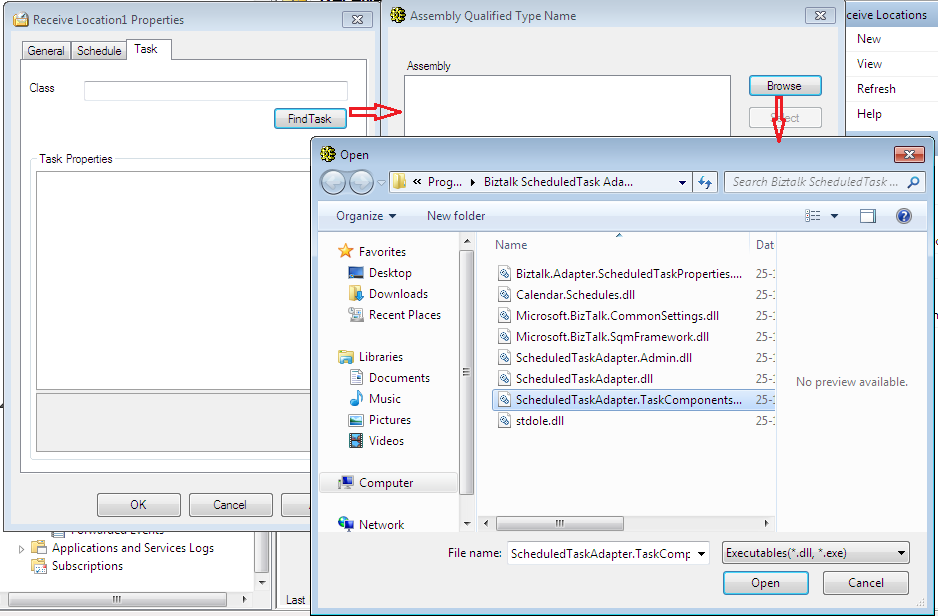Open recent locations dropdown beside Forward arrow
The width and height of the screenshot is (938, 616).
[x=381, y=183]
